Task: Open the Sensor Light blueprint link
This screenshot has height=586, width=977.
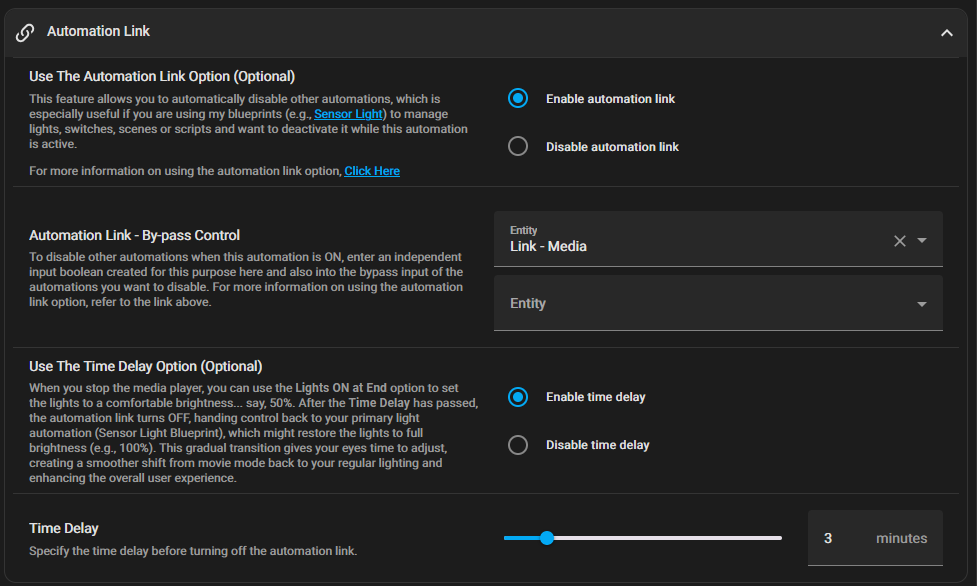Action: 348,114
